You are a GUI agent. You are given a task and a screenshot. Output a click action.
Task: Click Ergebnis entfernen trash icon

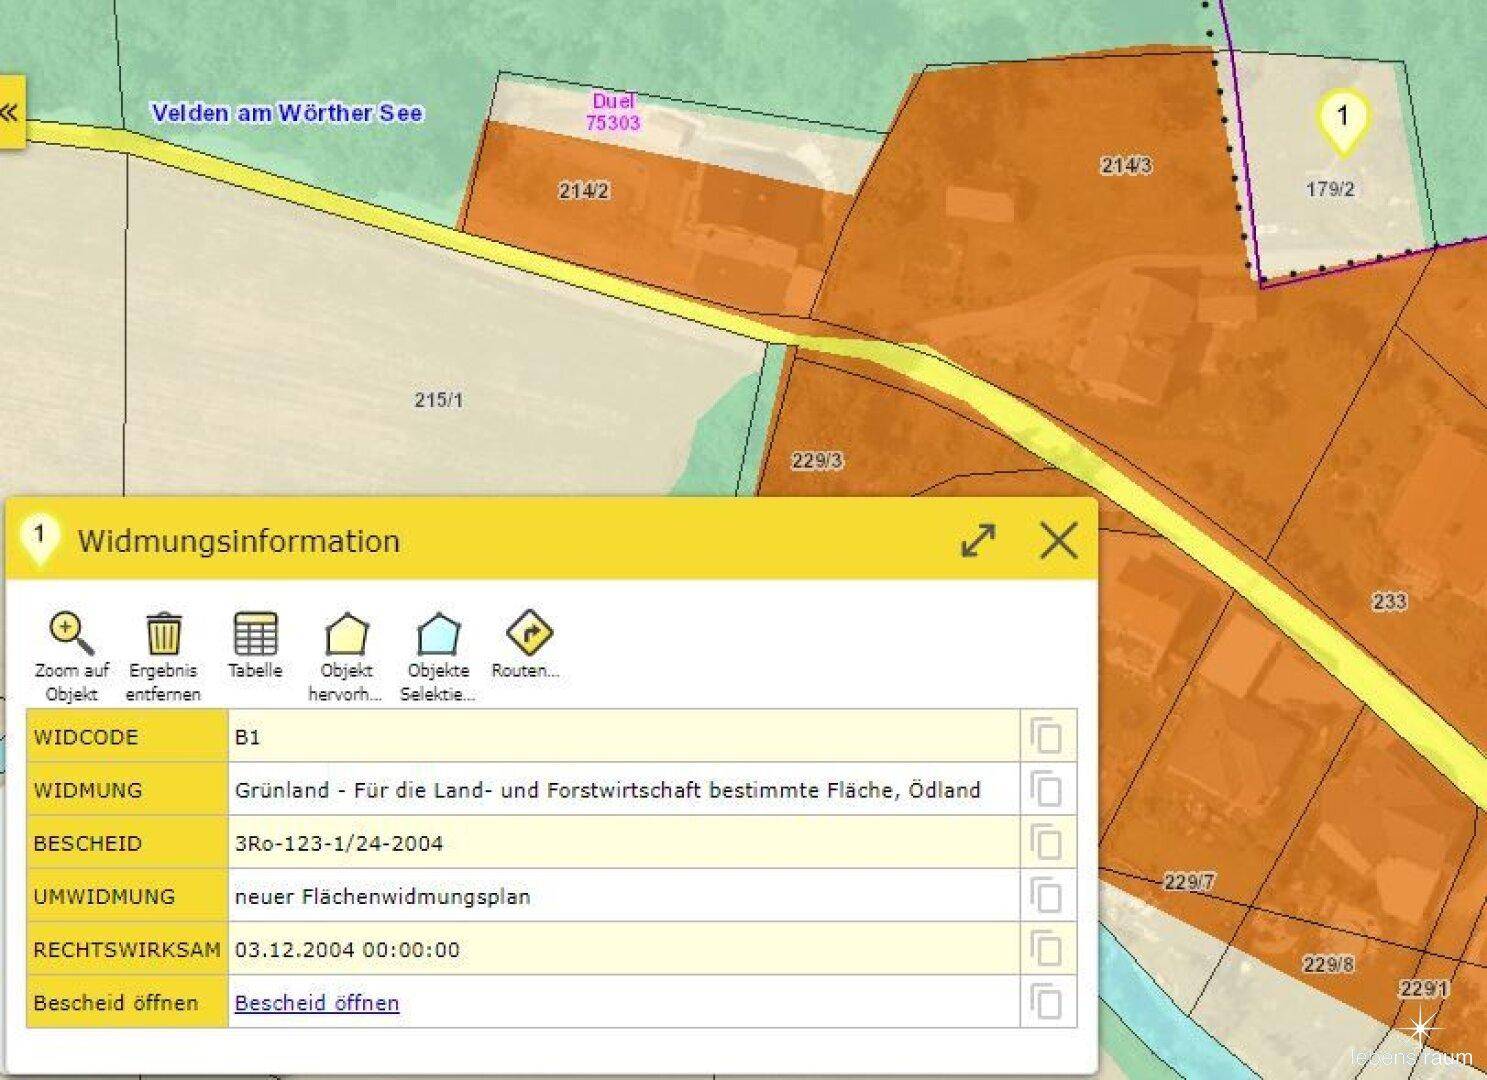point(163,633)
